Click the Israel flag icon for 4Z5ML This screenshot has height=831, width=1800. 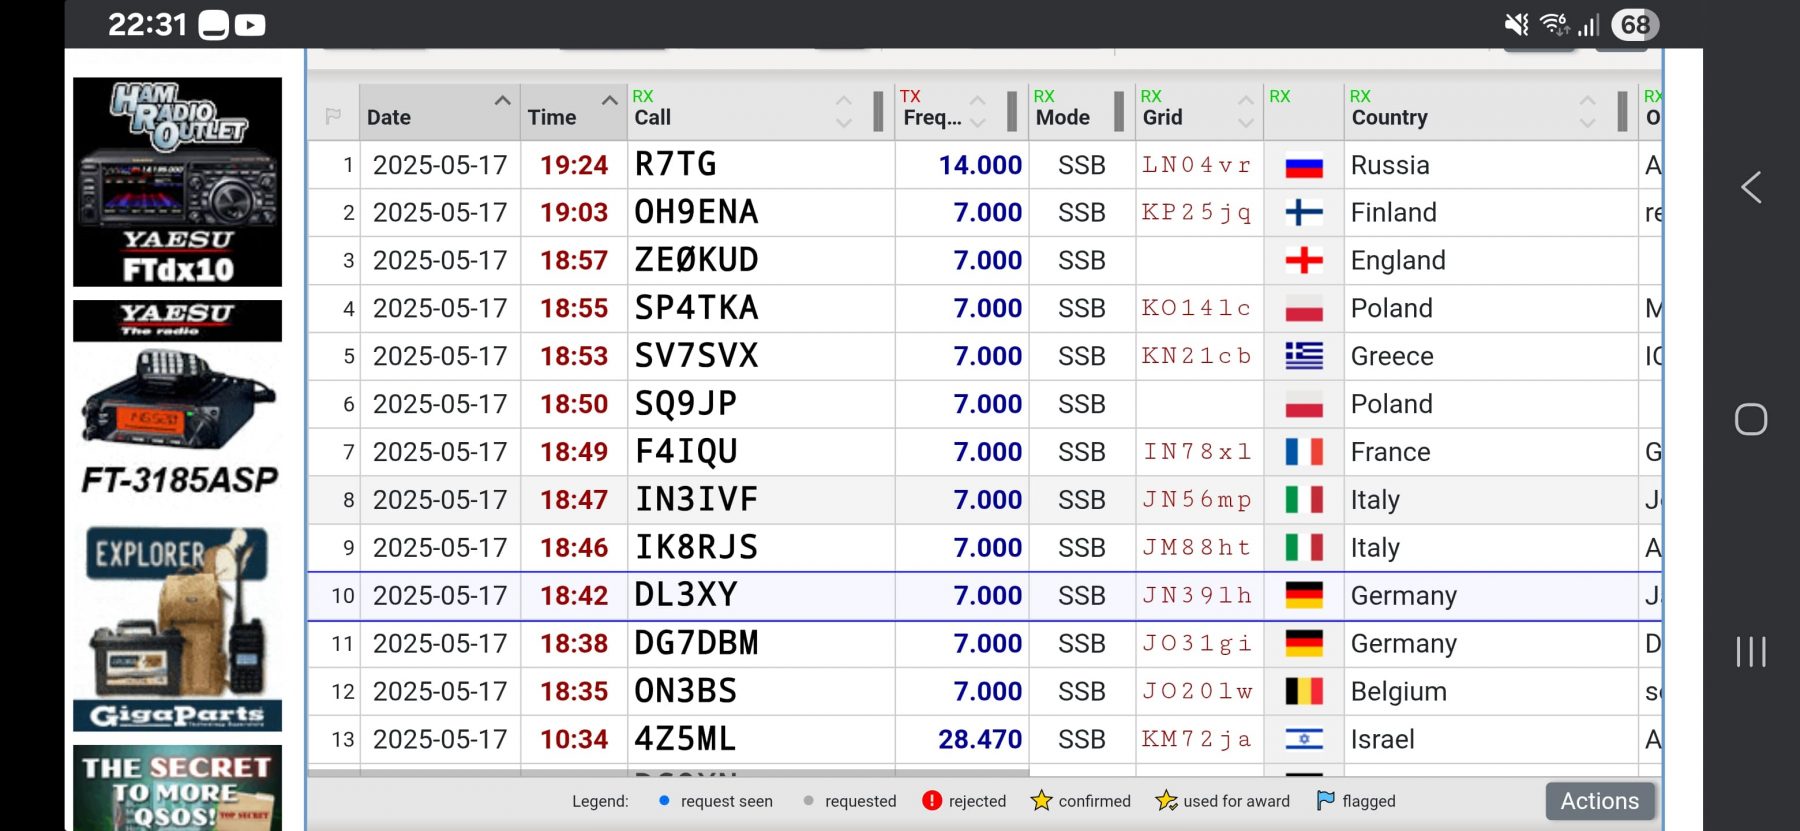pyautogui.click(x=1303, y=740)
